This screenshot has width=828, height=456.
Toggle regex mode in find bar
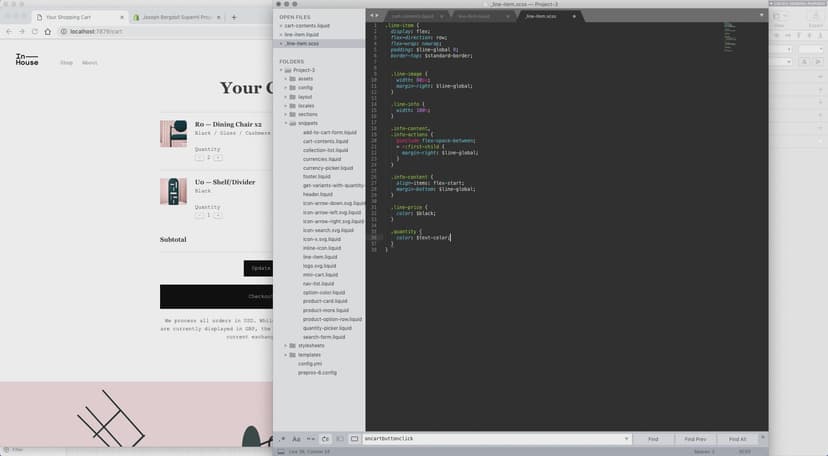(283, 439)
